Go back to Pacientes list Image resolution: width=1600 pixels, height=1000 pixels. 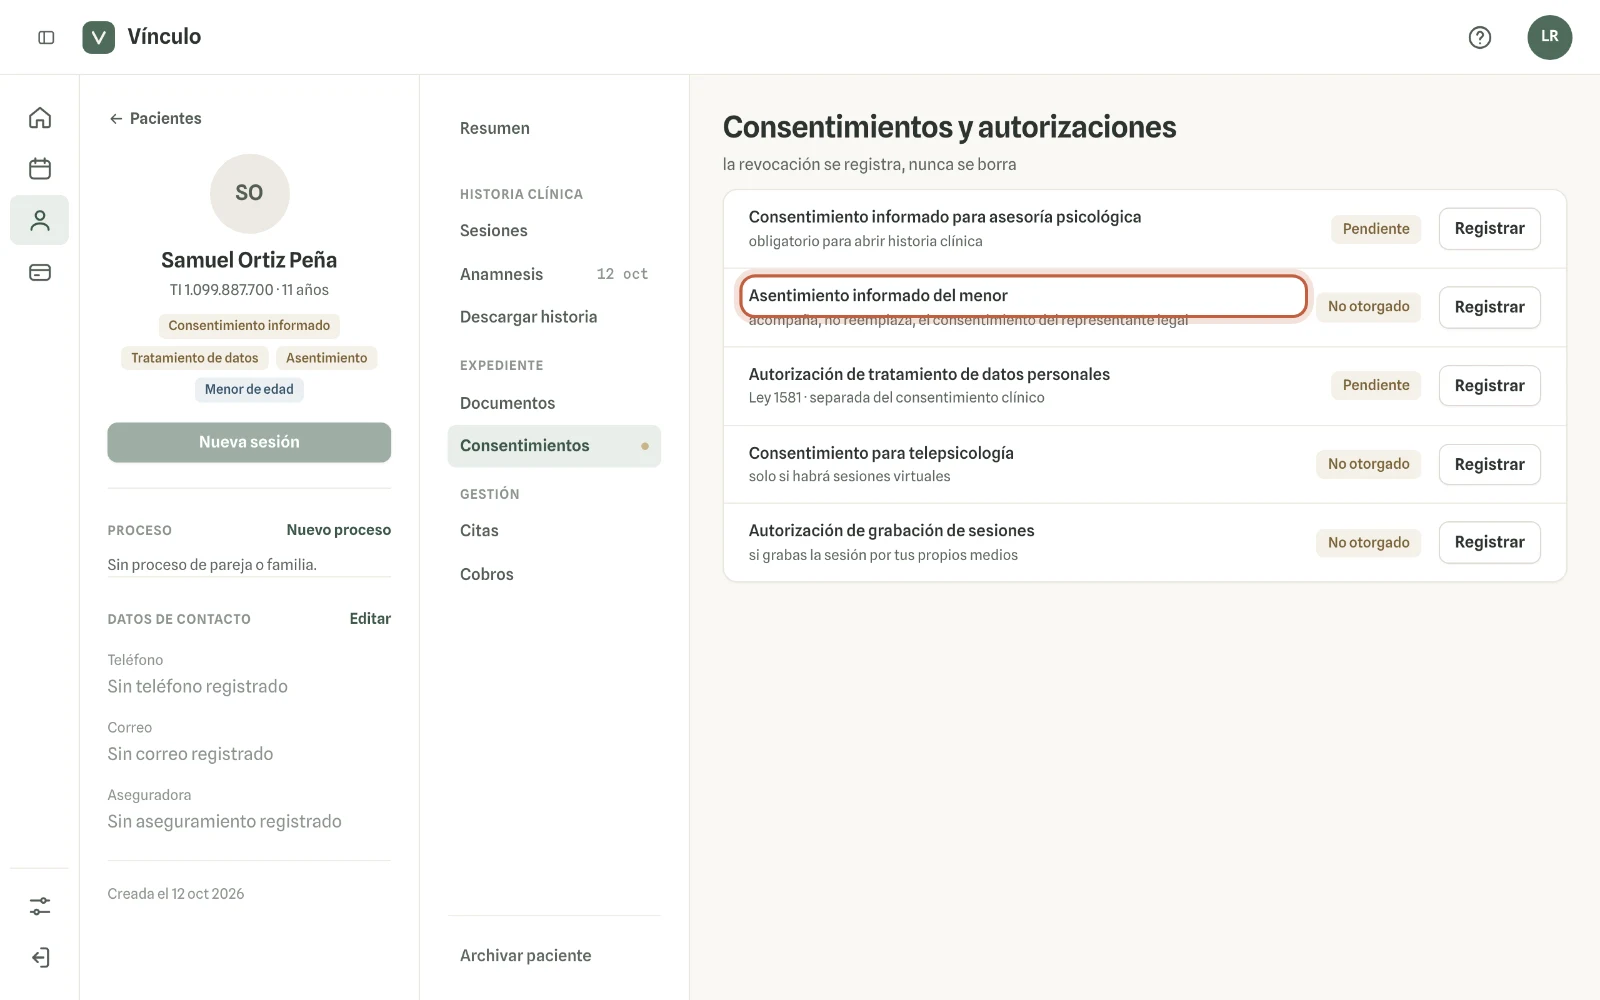[x=155, y=118]
